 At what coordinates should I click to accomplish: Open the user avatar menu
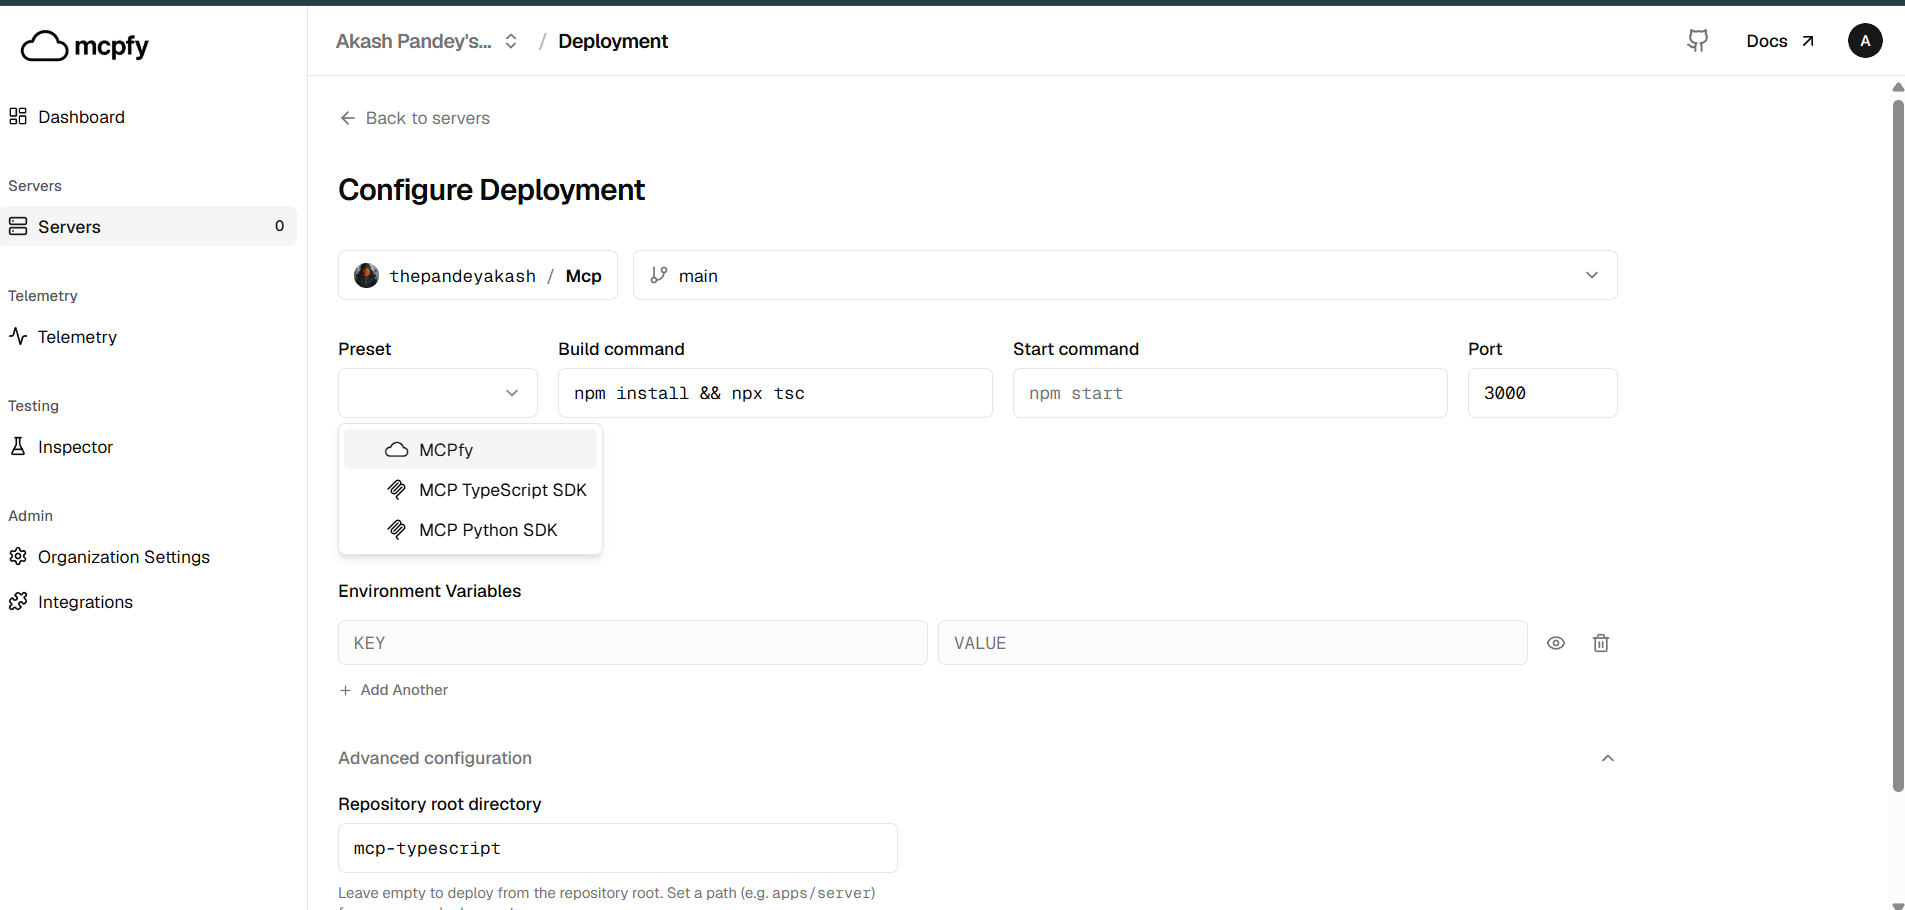point(1864,41)
